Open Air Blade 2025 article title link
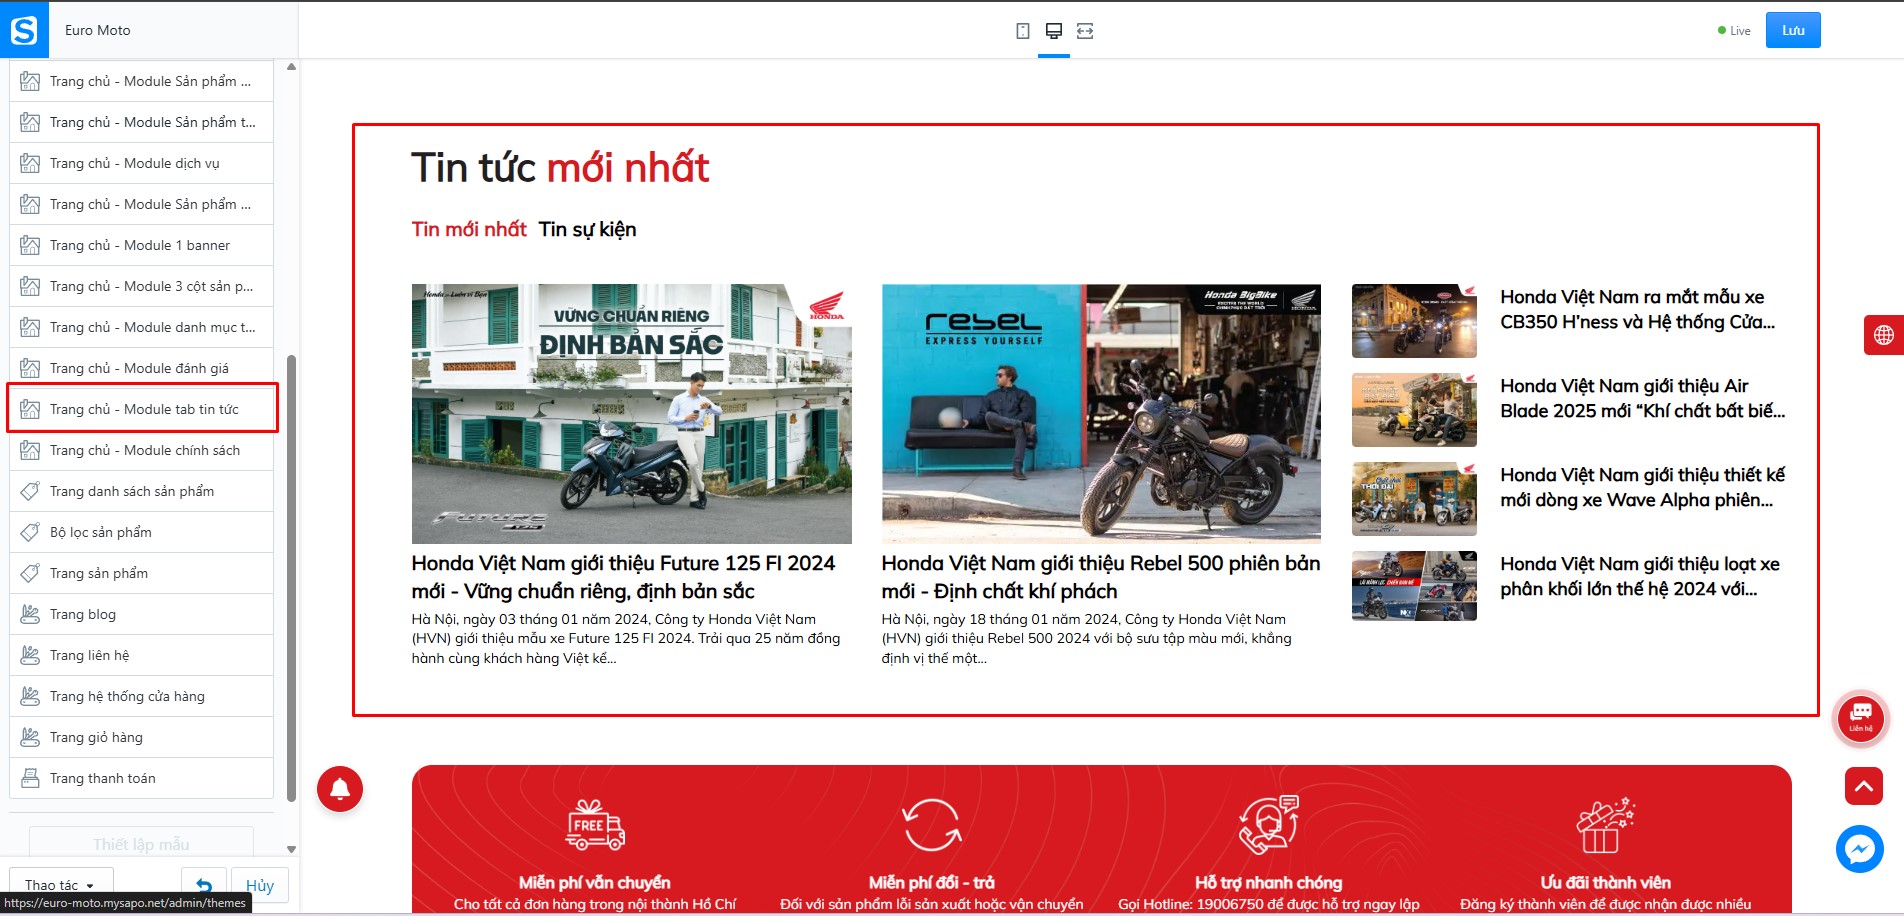 [1642, 398]
